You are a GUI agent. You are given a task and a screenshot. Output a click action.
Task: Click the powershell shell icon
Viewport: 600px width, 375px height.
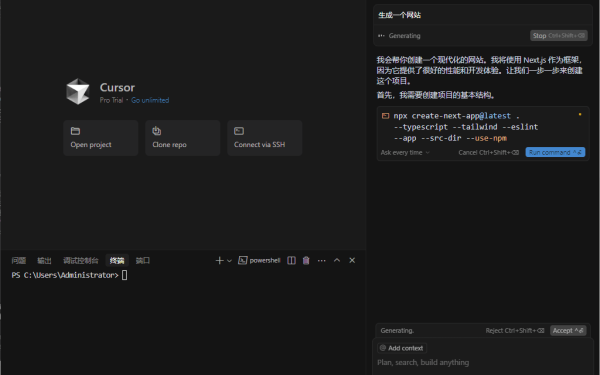pyautogui.click(x=242, y=261)
